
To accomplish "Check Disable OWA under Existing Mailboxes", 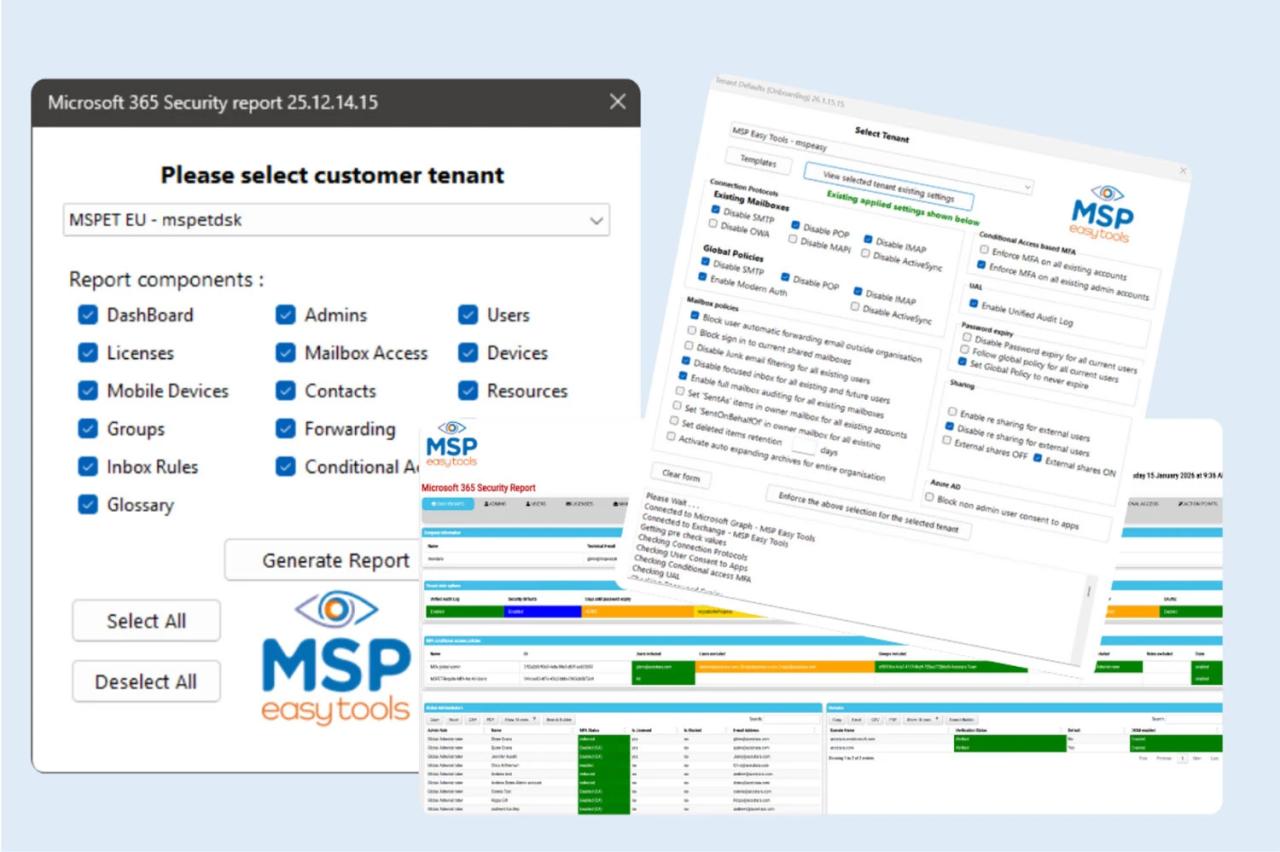I will click(x=713, y=223).
